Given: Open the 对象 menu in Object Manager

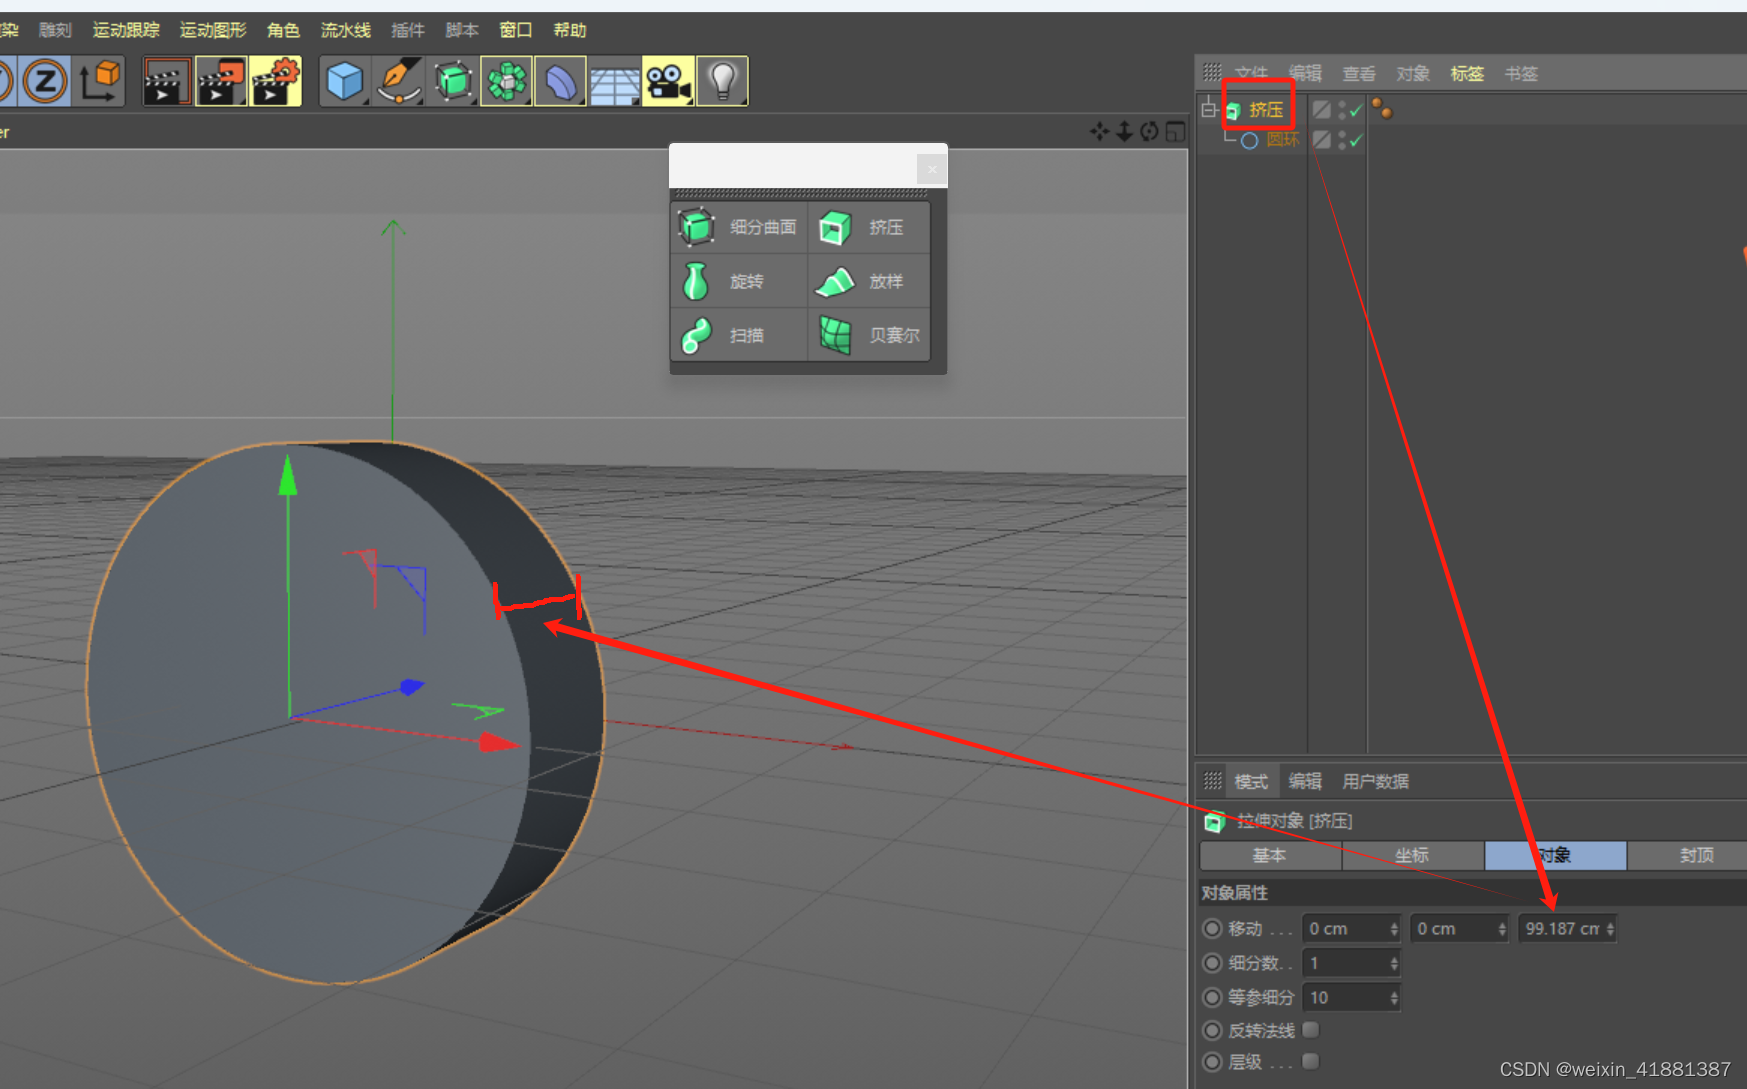Looking at the screenshot, I should click(x=1412, y=72).
